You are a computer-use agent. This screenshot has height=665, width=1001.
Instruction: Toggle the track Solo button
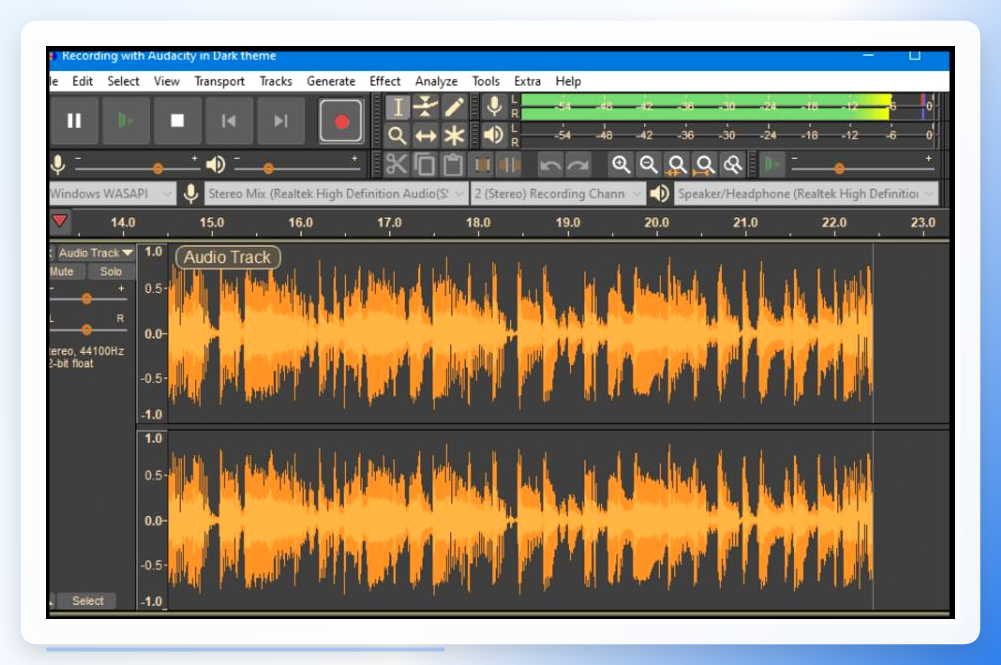tap(110, 271)
